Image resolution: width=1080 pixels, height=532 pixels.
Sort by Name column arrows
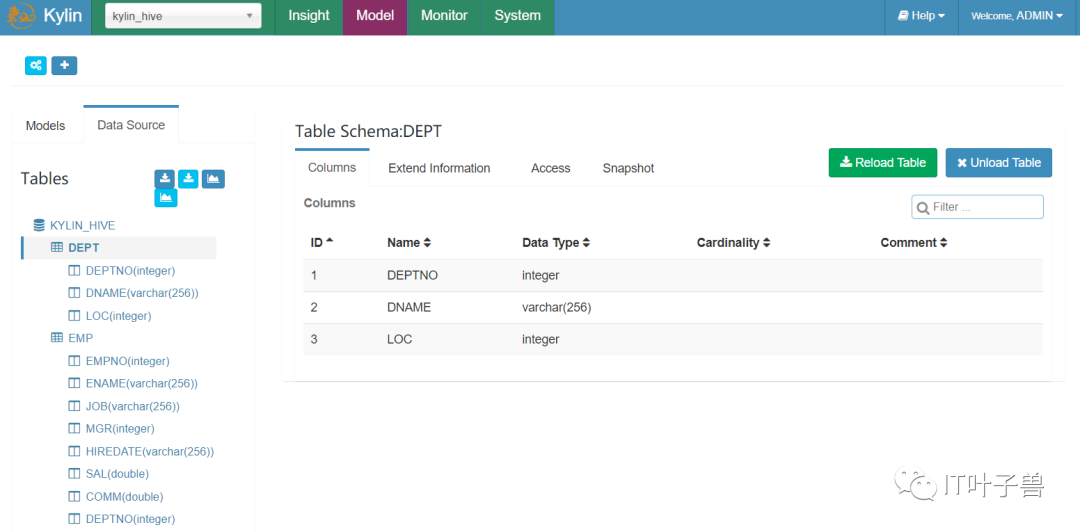click(x=427, y=243)
